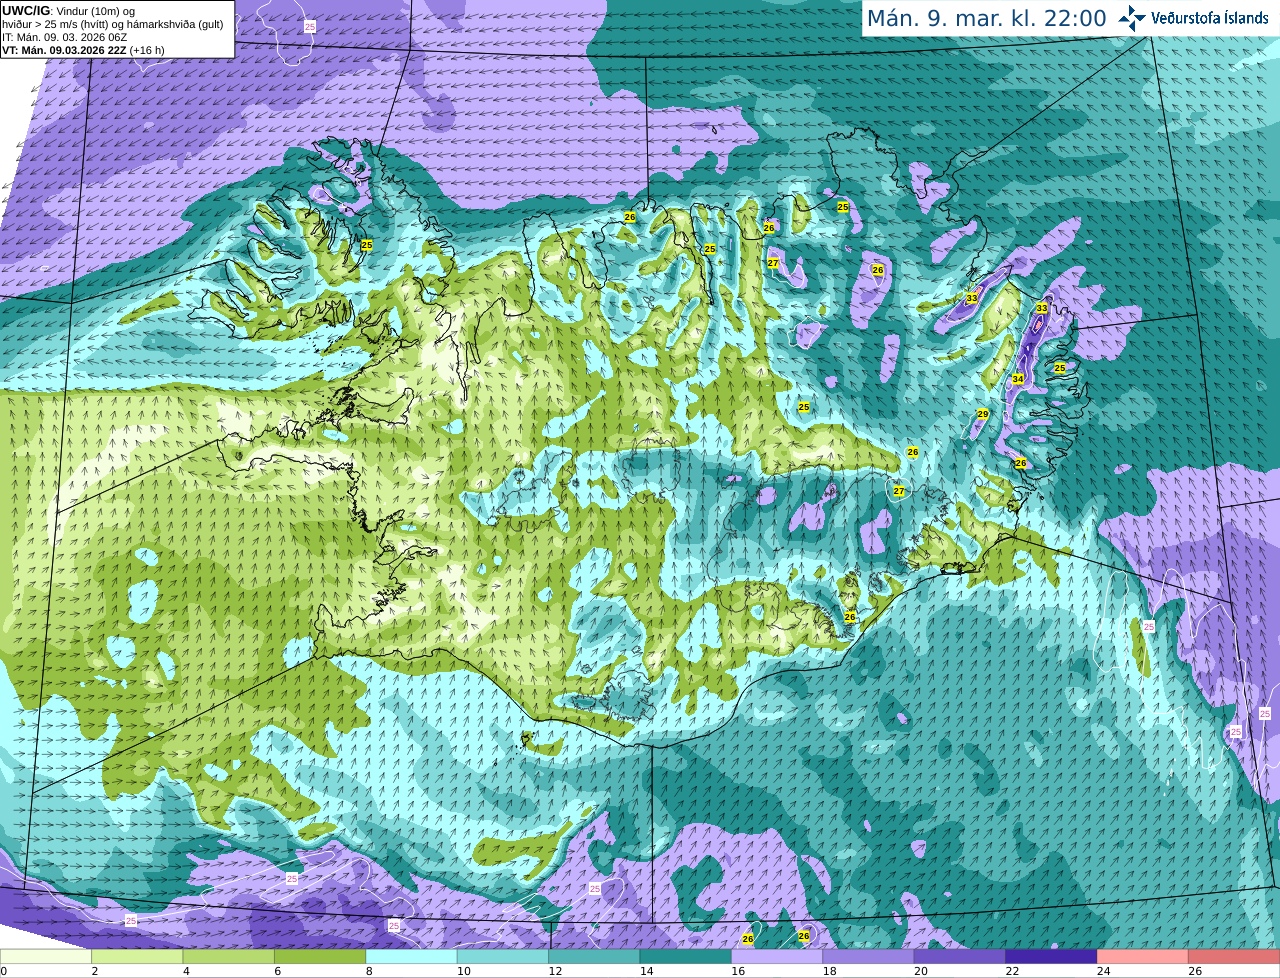Pick the teal swatch between 12 and 14

pyautogui.click(x=594, y=957)
